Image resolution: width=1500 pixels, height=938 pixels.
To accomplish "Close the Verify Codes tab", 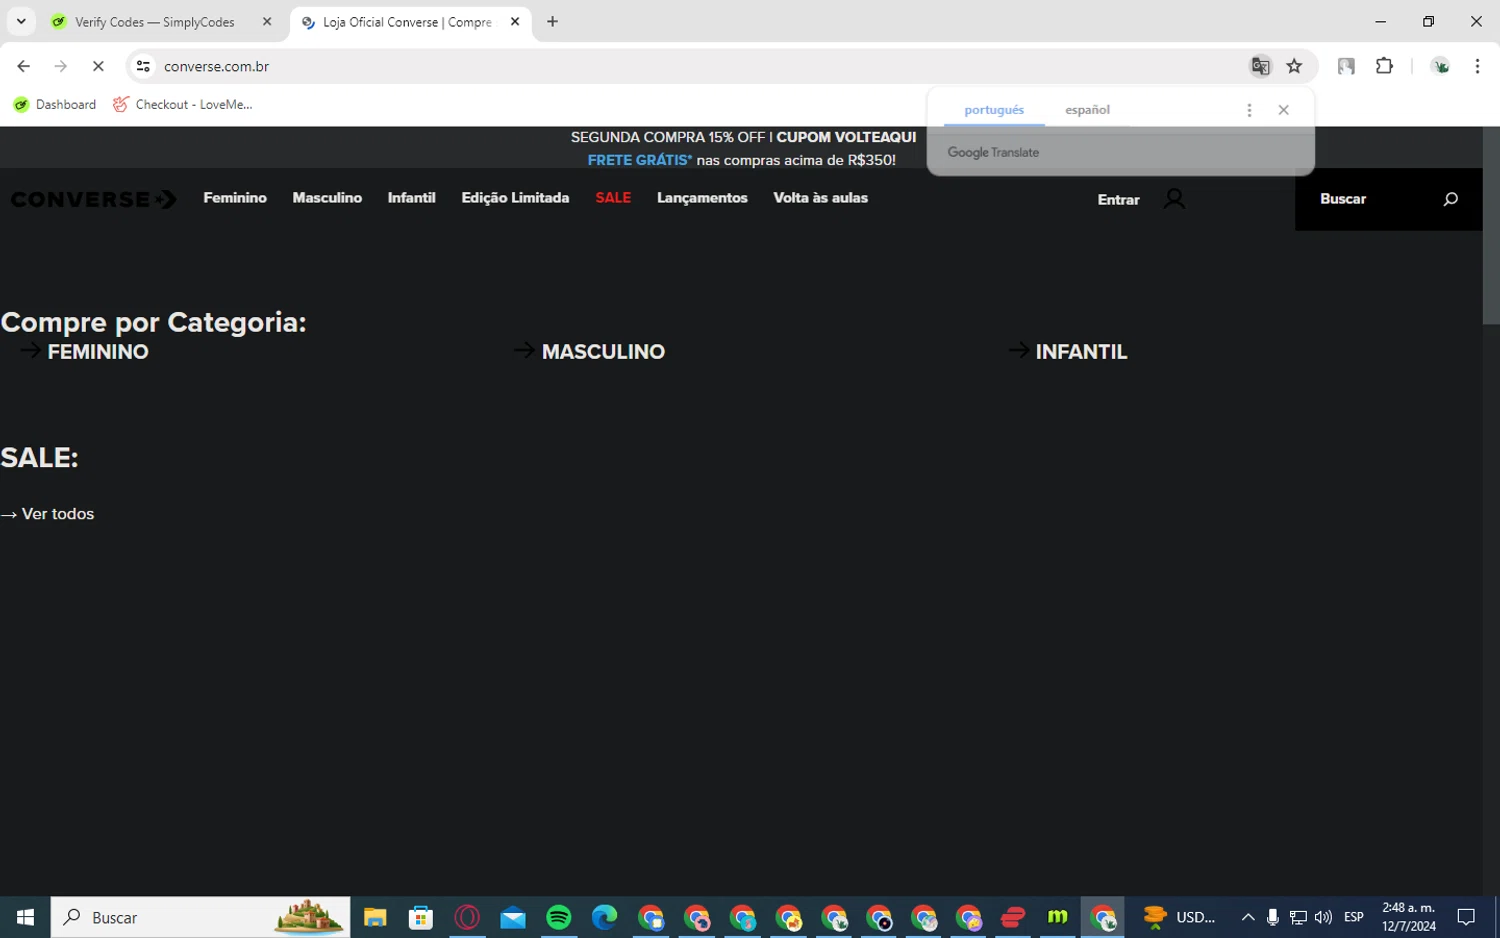I will [x=267, y=21].
